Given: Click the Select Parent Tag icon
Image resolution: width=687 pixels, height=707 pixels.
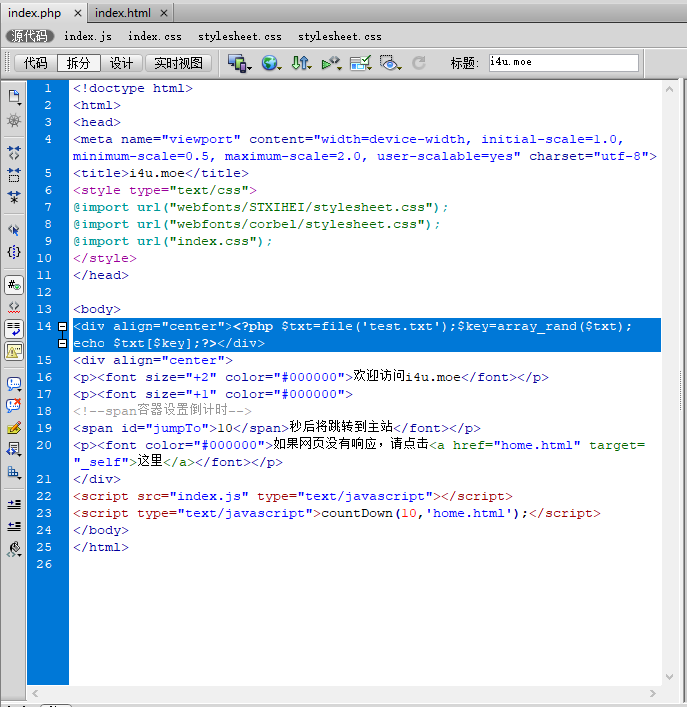Looking at the screenshot, I should click(x=14, y=229).
